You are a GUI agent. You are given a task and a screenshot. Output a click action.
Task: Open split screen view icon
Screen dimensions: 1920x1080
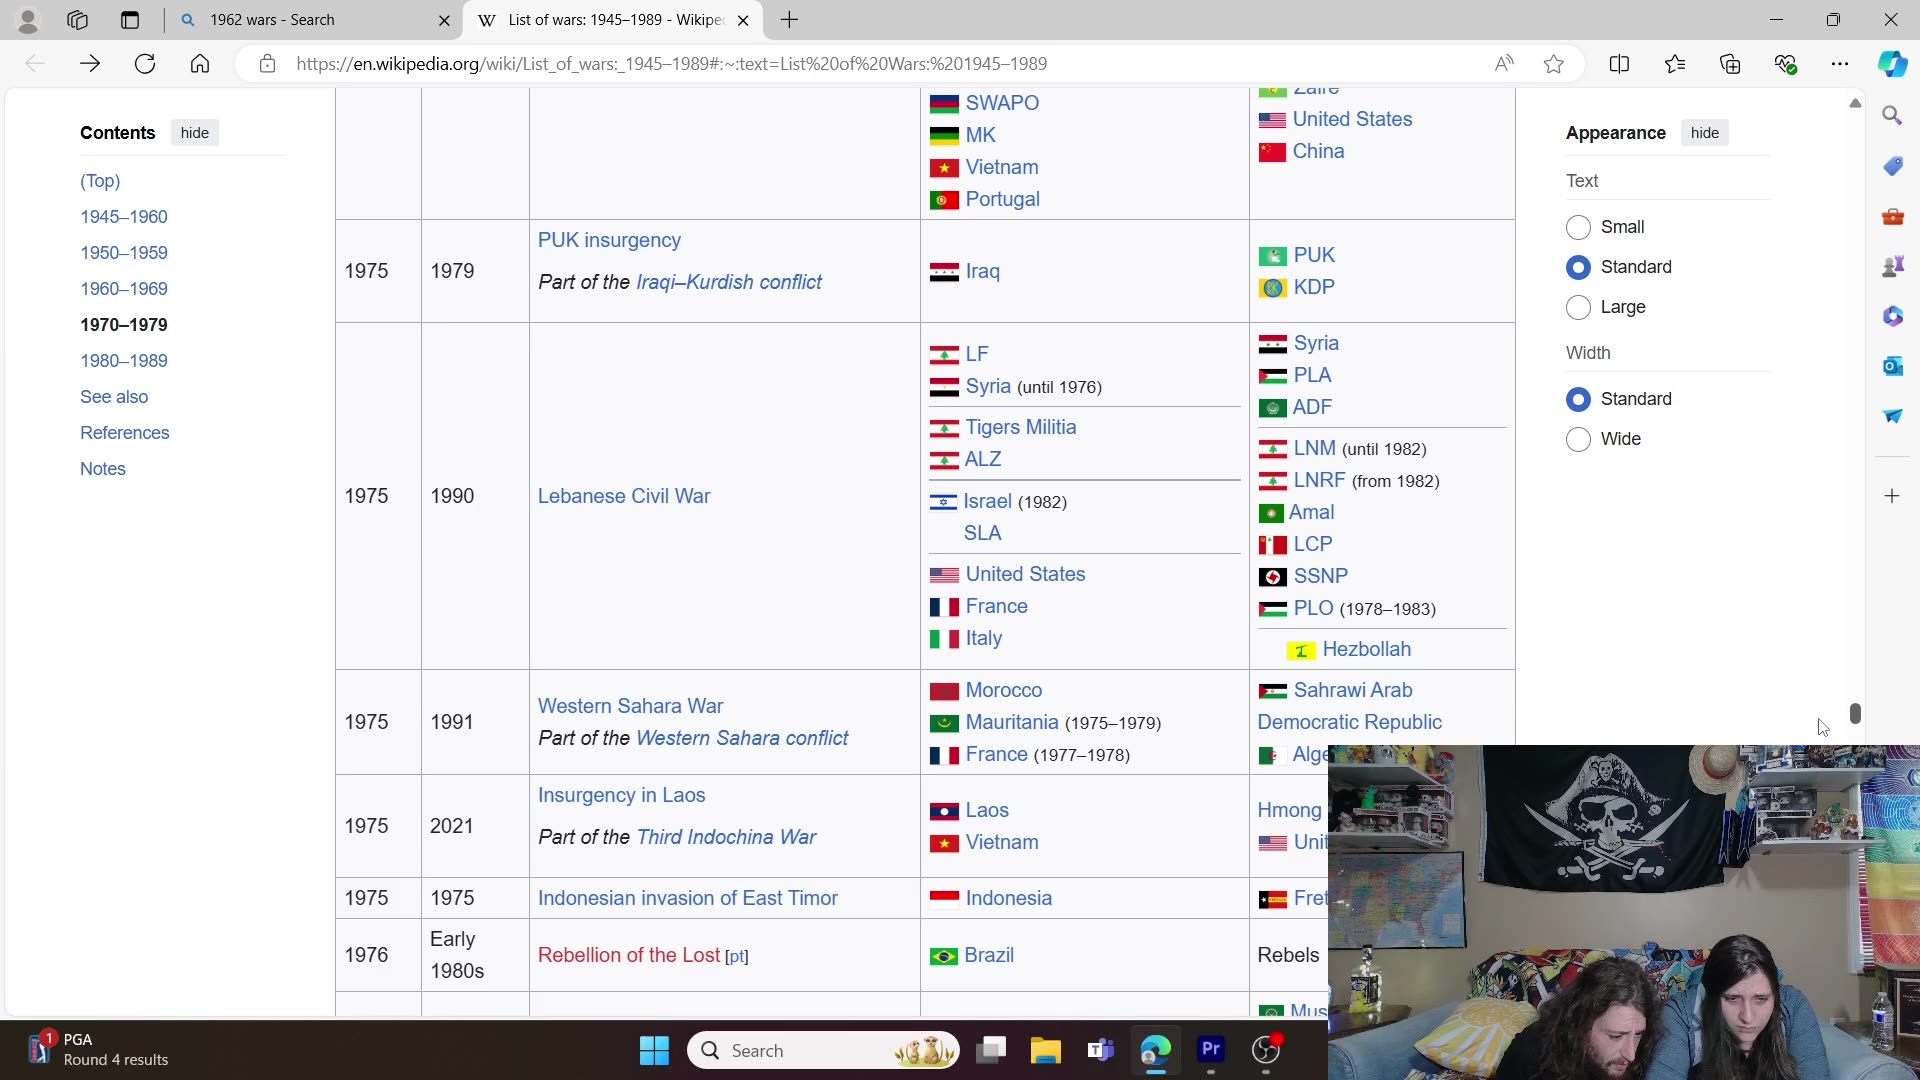coord(1619,64)
